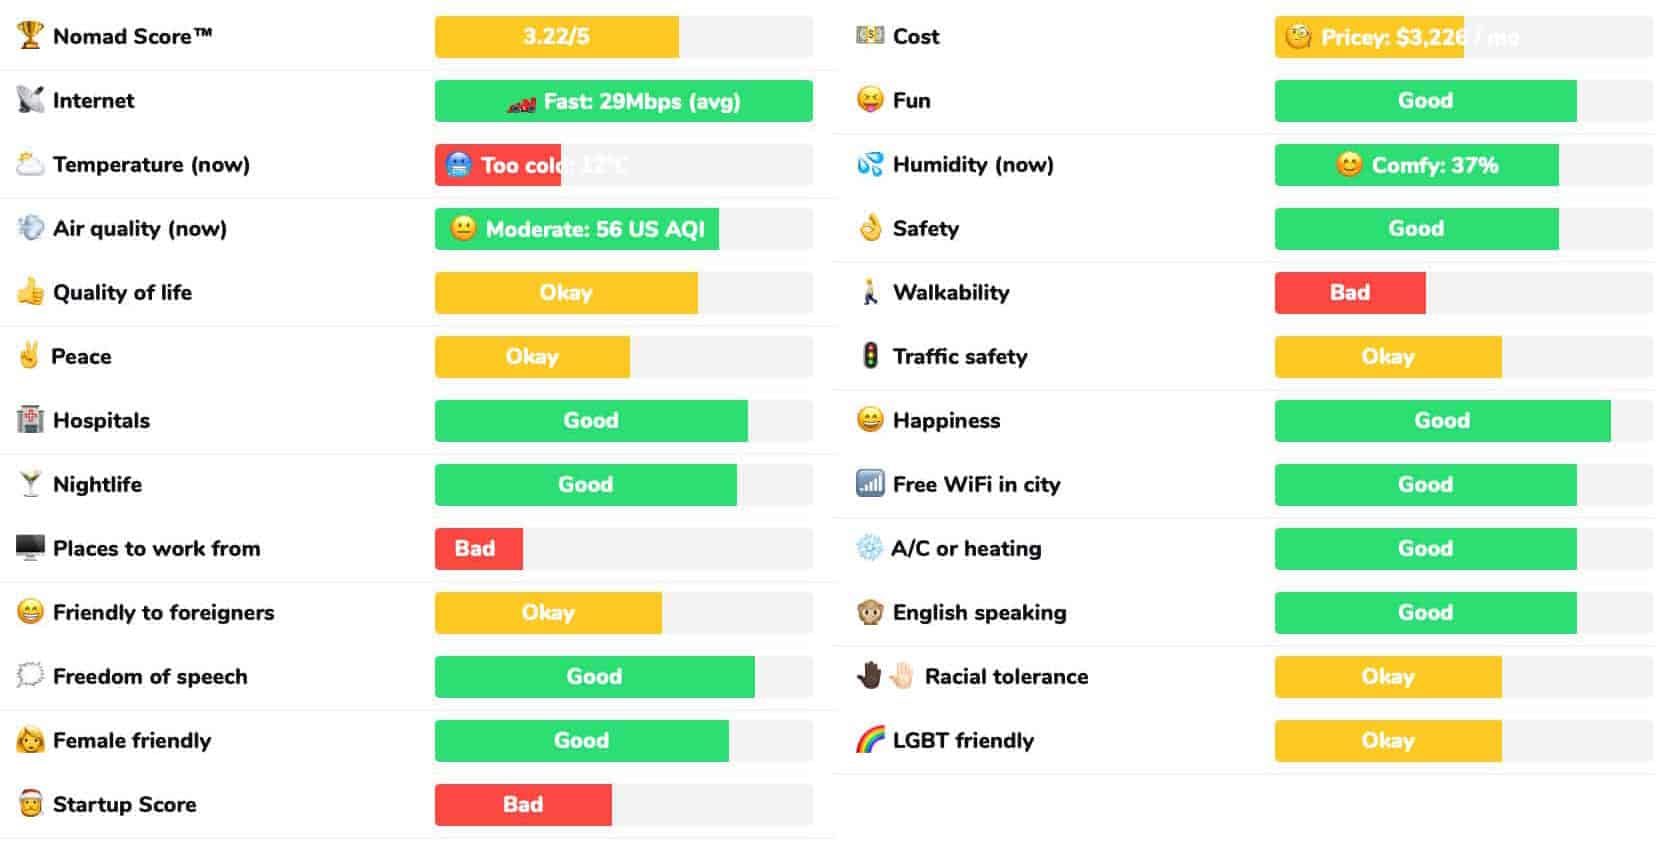Click the Fast: 29Mbps internet bar
1669x861 pixels.
pos(624,101)
